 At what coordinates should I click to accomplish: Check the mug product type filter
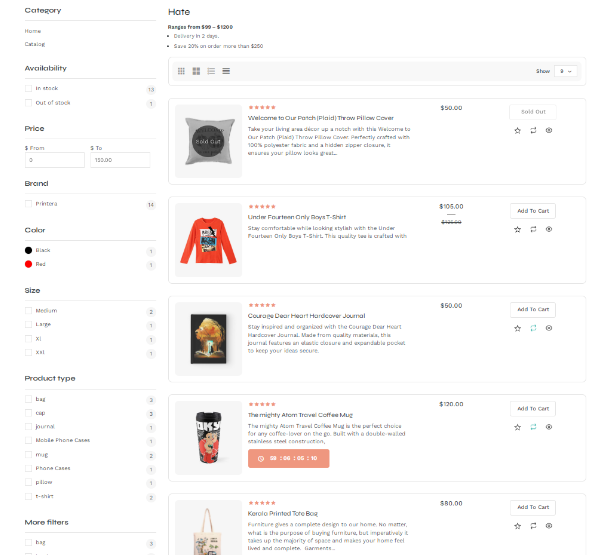point(29,455)
